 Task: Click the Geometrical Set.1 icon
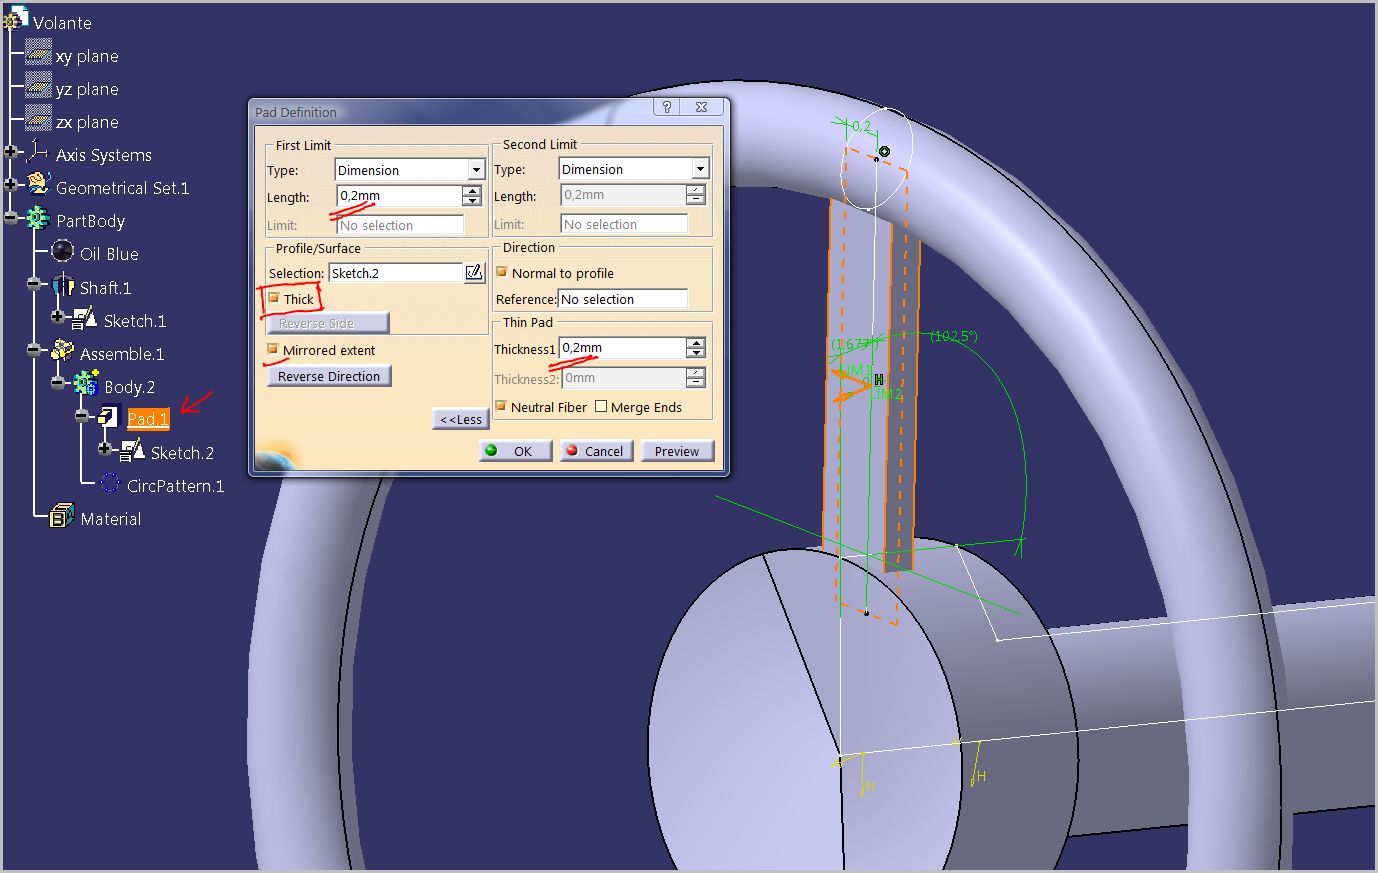point(38,184)
